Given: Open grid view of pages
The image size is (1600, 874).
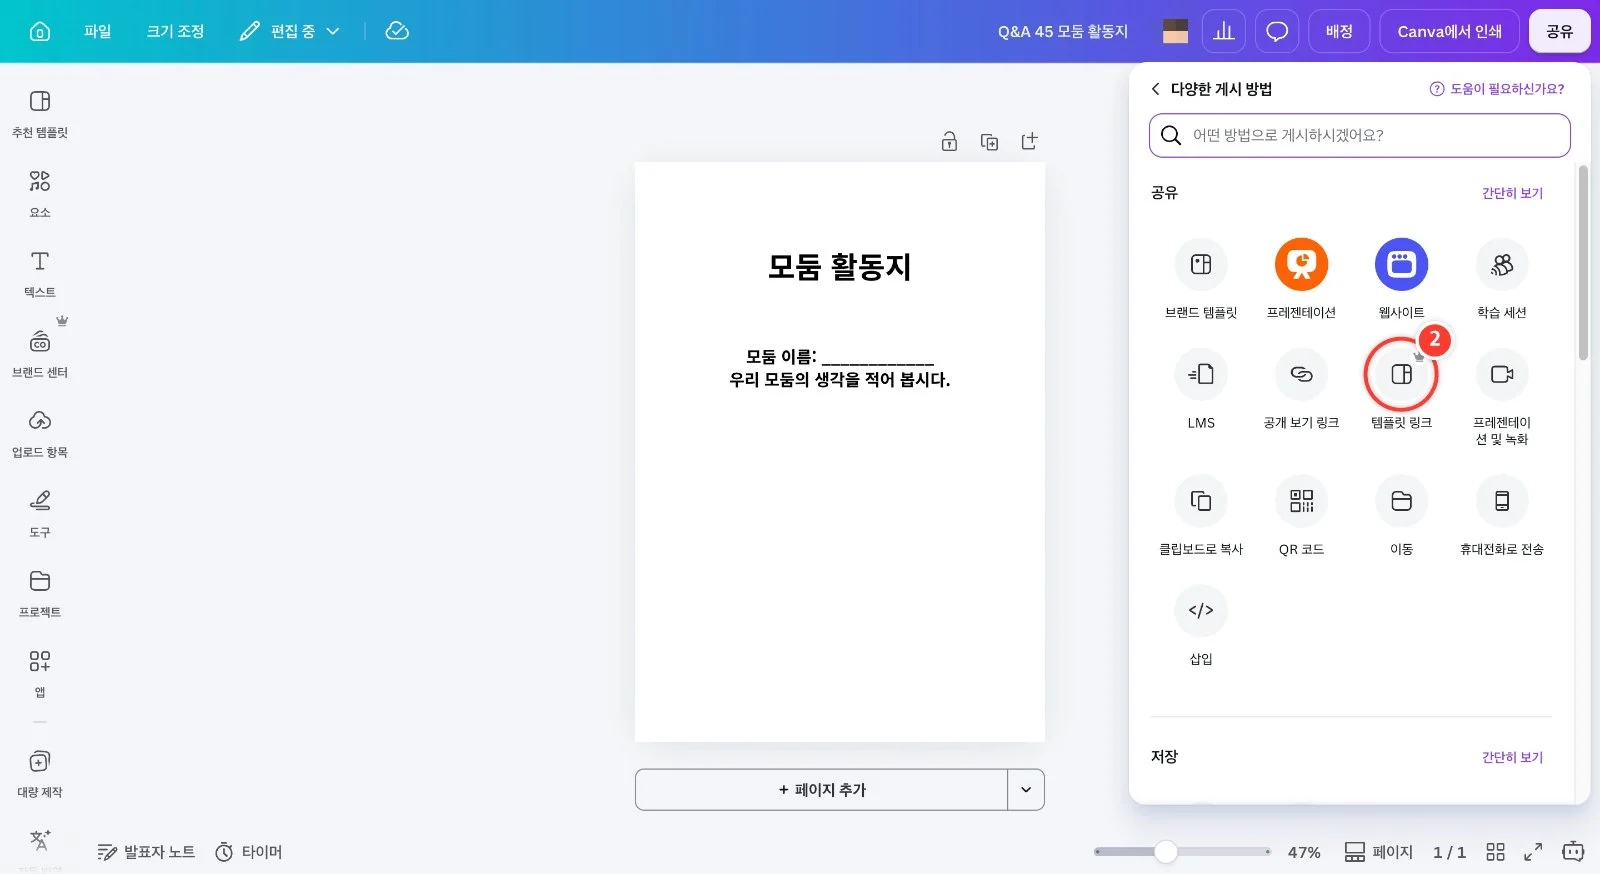Looking at the screenshot, I should [1495, 852].
